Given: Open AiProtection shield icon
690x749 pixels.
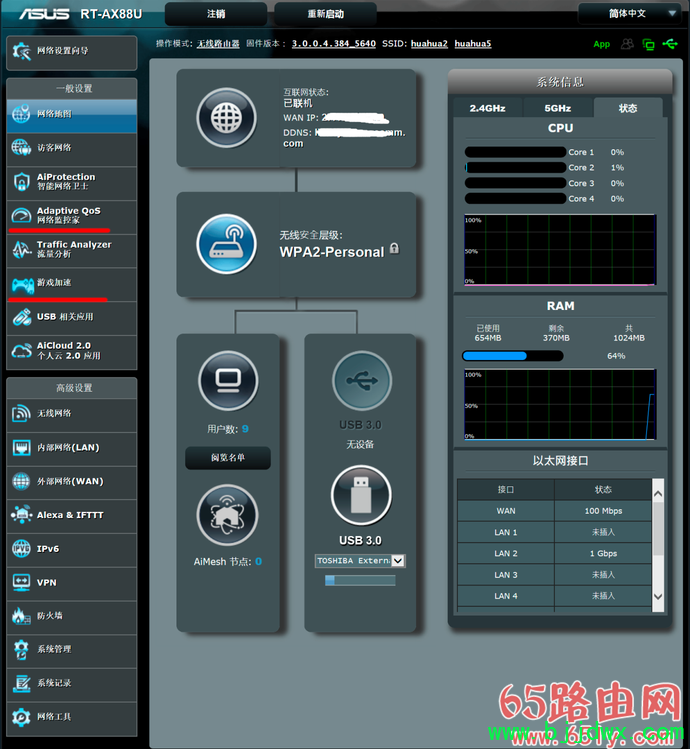Looking at the screenshot, I should click(x=21, y=182).
